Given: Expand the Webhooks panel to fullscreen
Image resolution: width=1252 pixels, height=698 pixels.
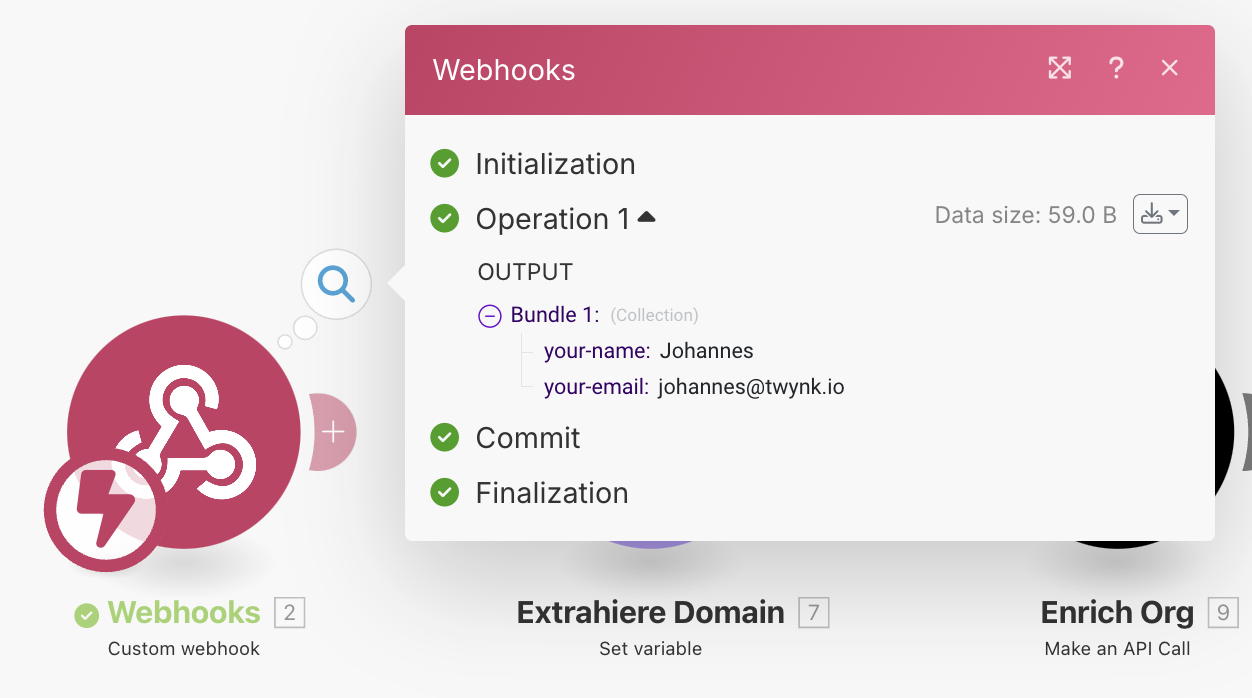Looking at the screenshot, I should [x=1059, y=68].
